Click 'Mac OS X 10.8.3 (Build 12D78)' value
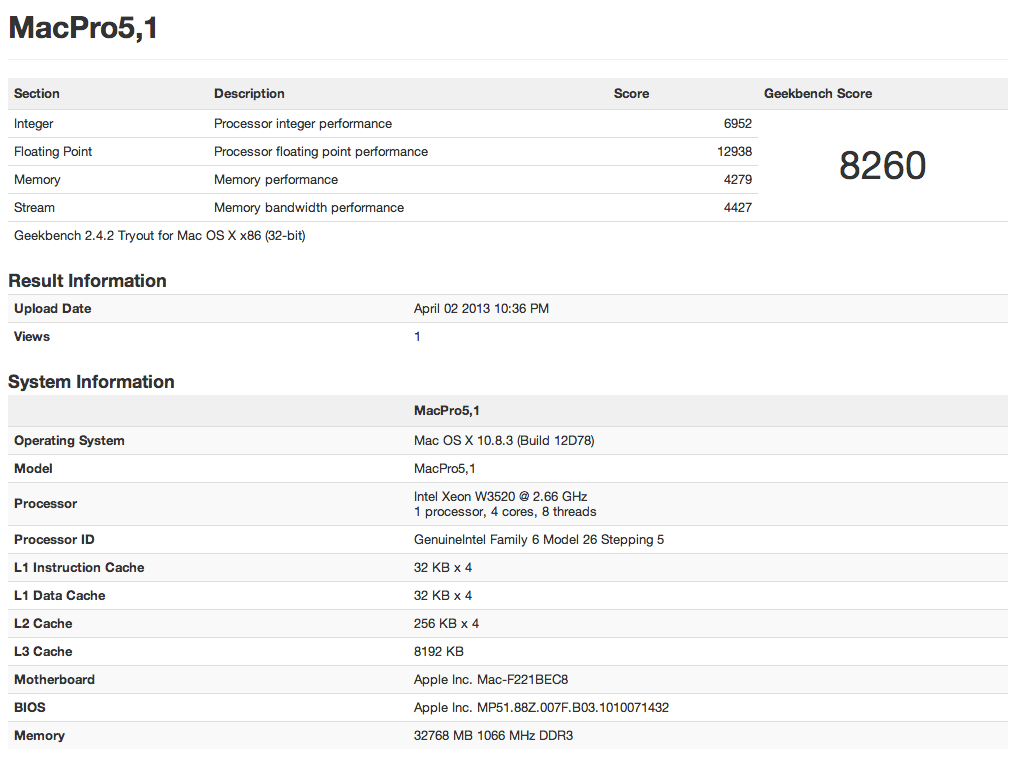1028x765 pixels. pyautogui.click(x=504, y=441)
